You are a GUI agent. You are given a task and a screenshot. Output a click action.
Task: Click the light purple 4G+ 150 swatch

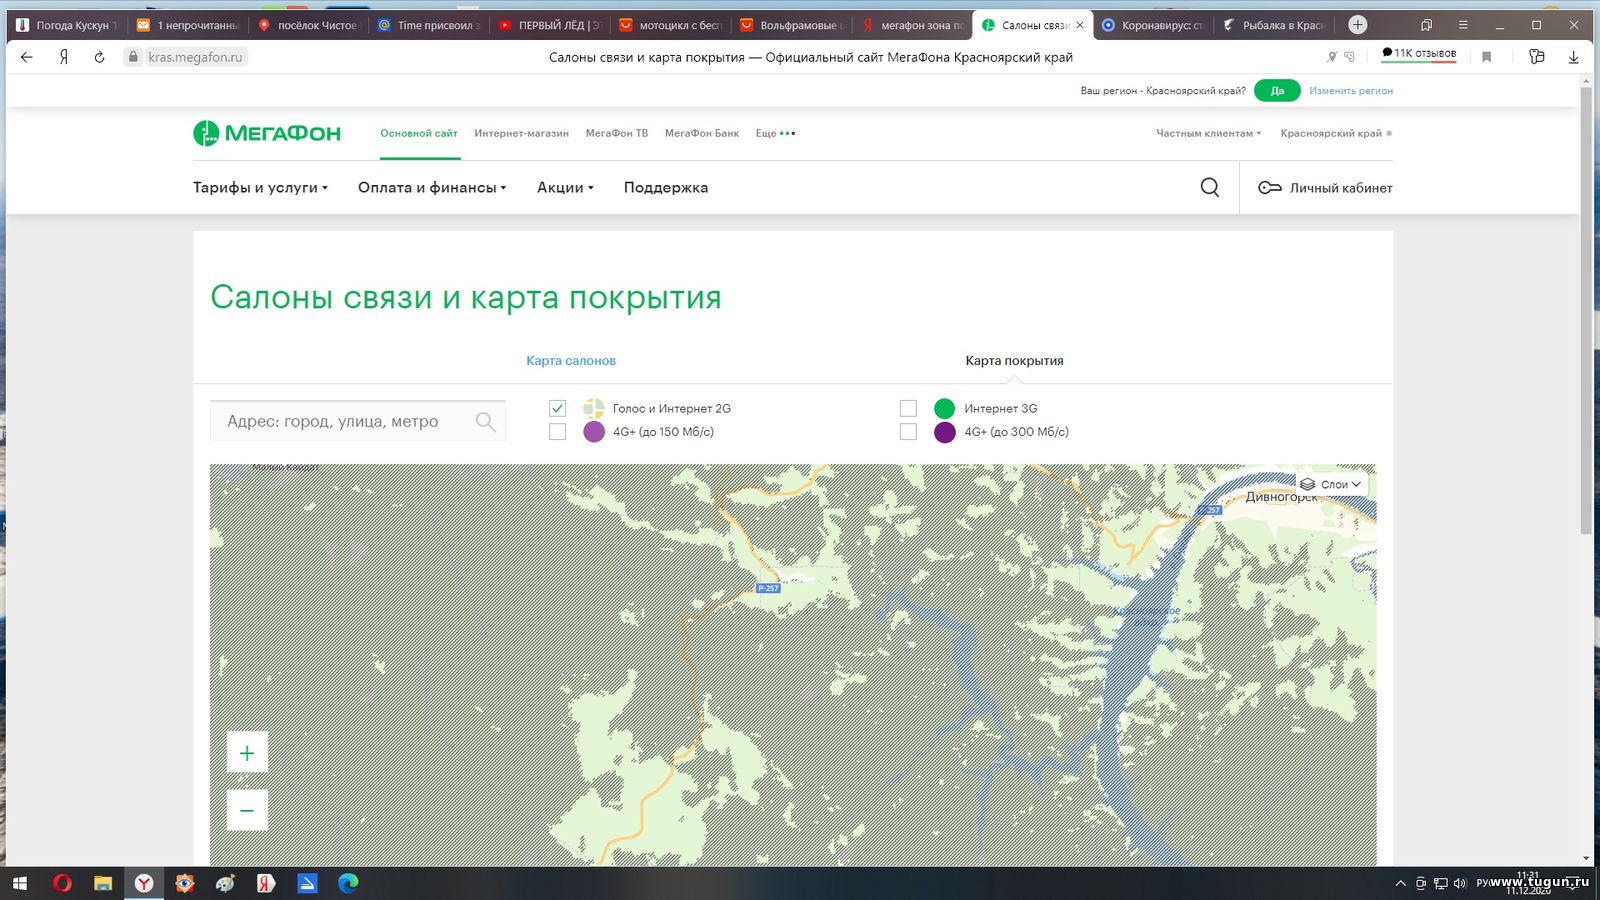pyautogui.click(x=594, y=432)
